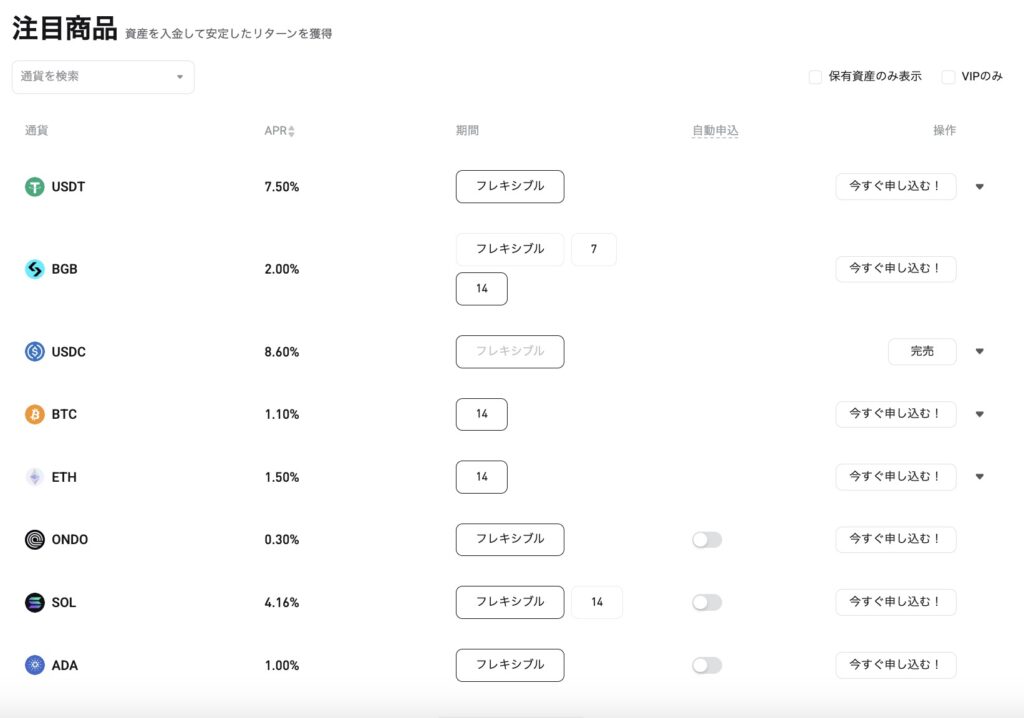
Task: Open the 通貨を検索 currency dropdown
Action: [103, 77]
